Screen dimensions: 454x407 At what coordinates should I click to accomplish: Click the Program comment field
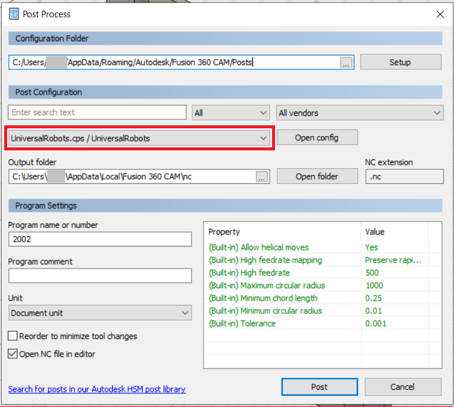point(100,276)
